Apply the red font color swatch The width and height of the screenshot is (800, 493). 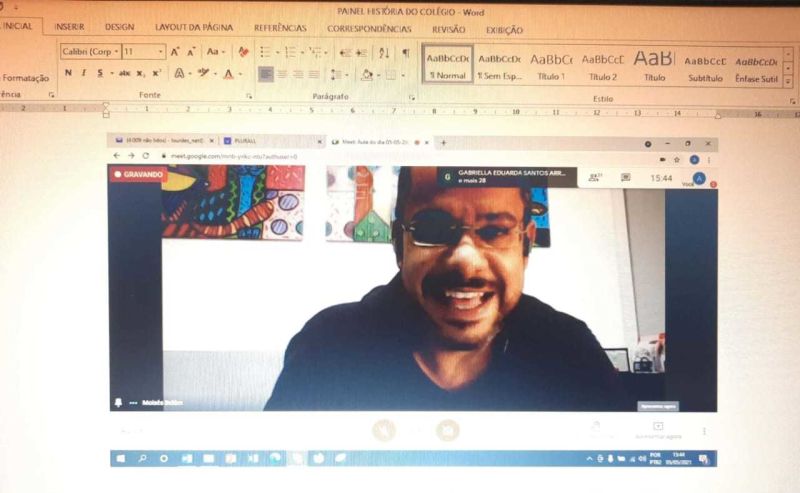click(229, 74)
